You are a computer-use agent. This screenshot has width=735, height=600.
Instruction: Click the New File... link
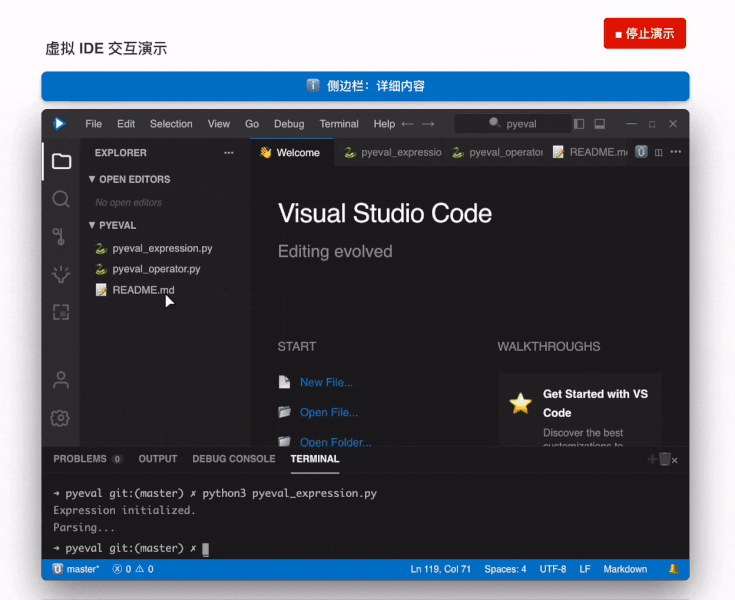[x=326, y=382]
